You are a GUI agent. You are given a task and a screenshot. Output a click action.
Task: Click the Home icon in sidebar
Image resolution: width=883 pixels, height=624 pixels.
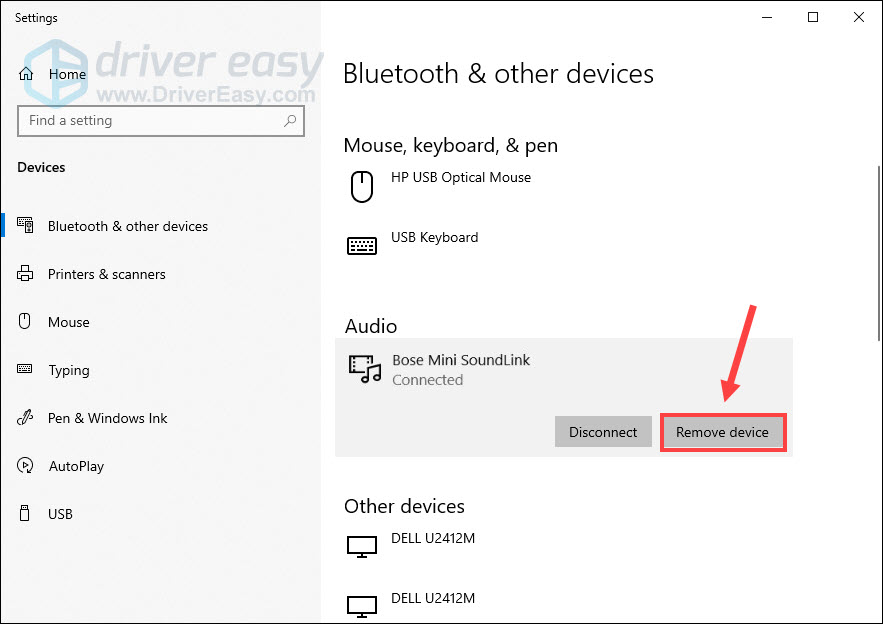(26, 74)
